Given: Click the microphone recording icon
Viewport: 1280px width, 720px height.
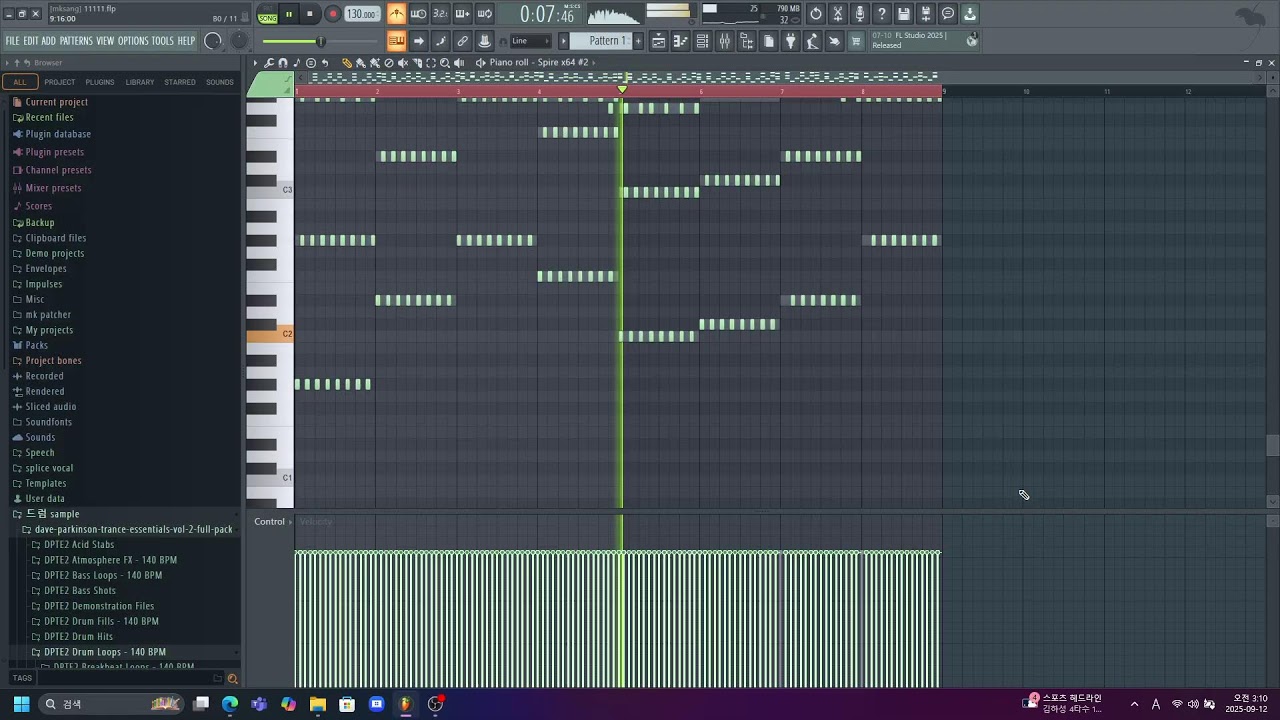Looking at the screenshot, I should click(860, 14).
